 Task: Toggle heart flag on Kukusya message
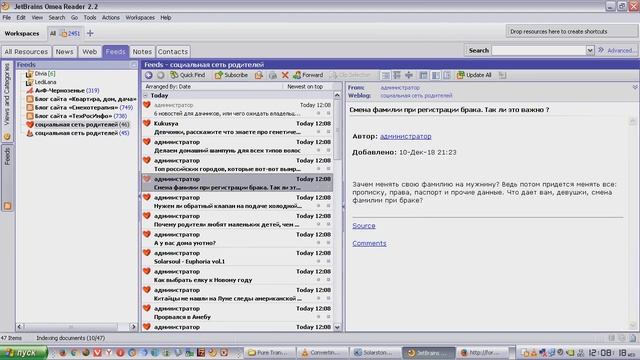(147, 123)
